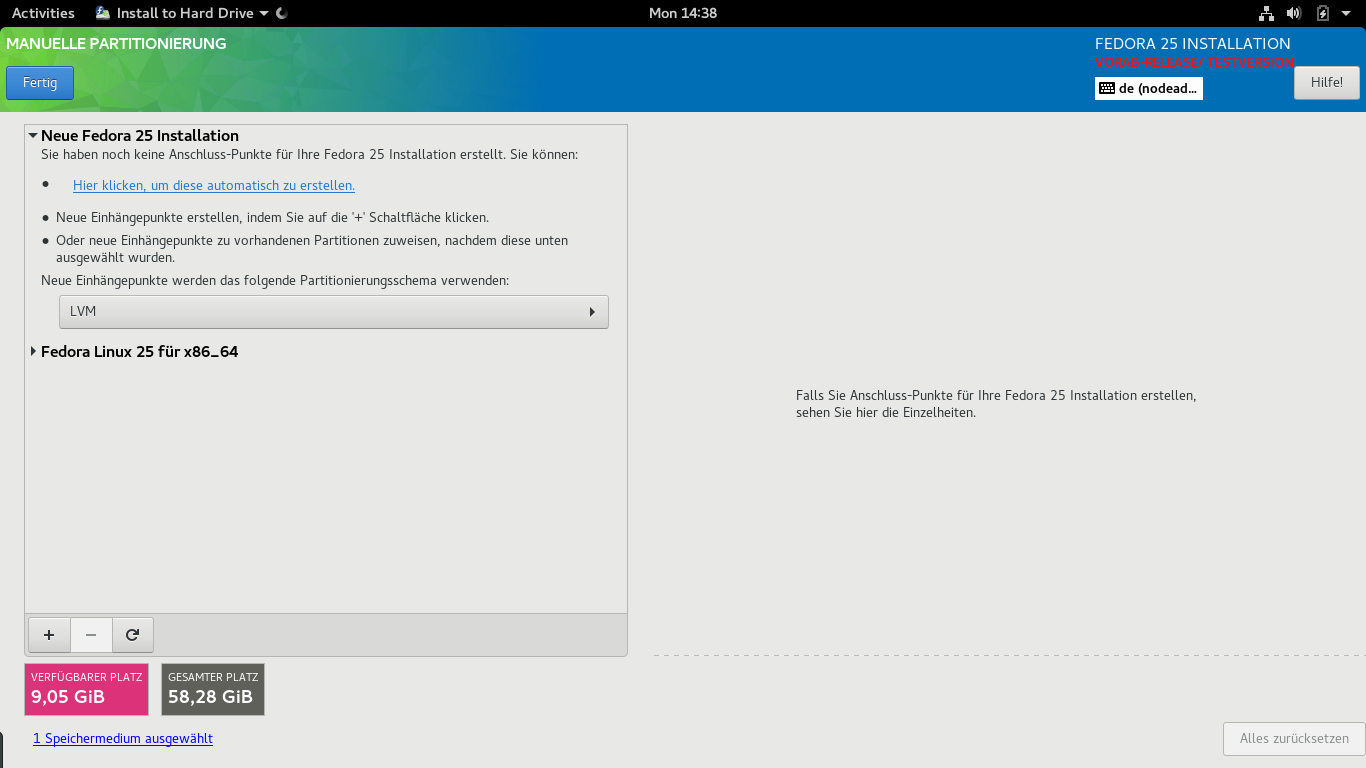The image size is (1366, 768).
Task: Open Activities overview
Action: pos(43,13)
